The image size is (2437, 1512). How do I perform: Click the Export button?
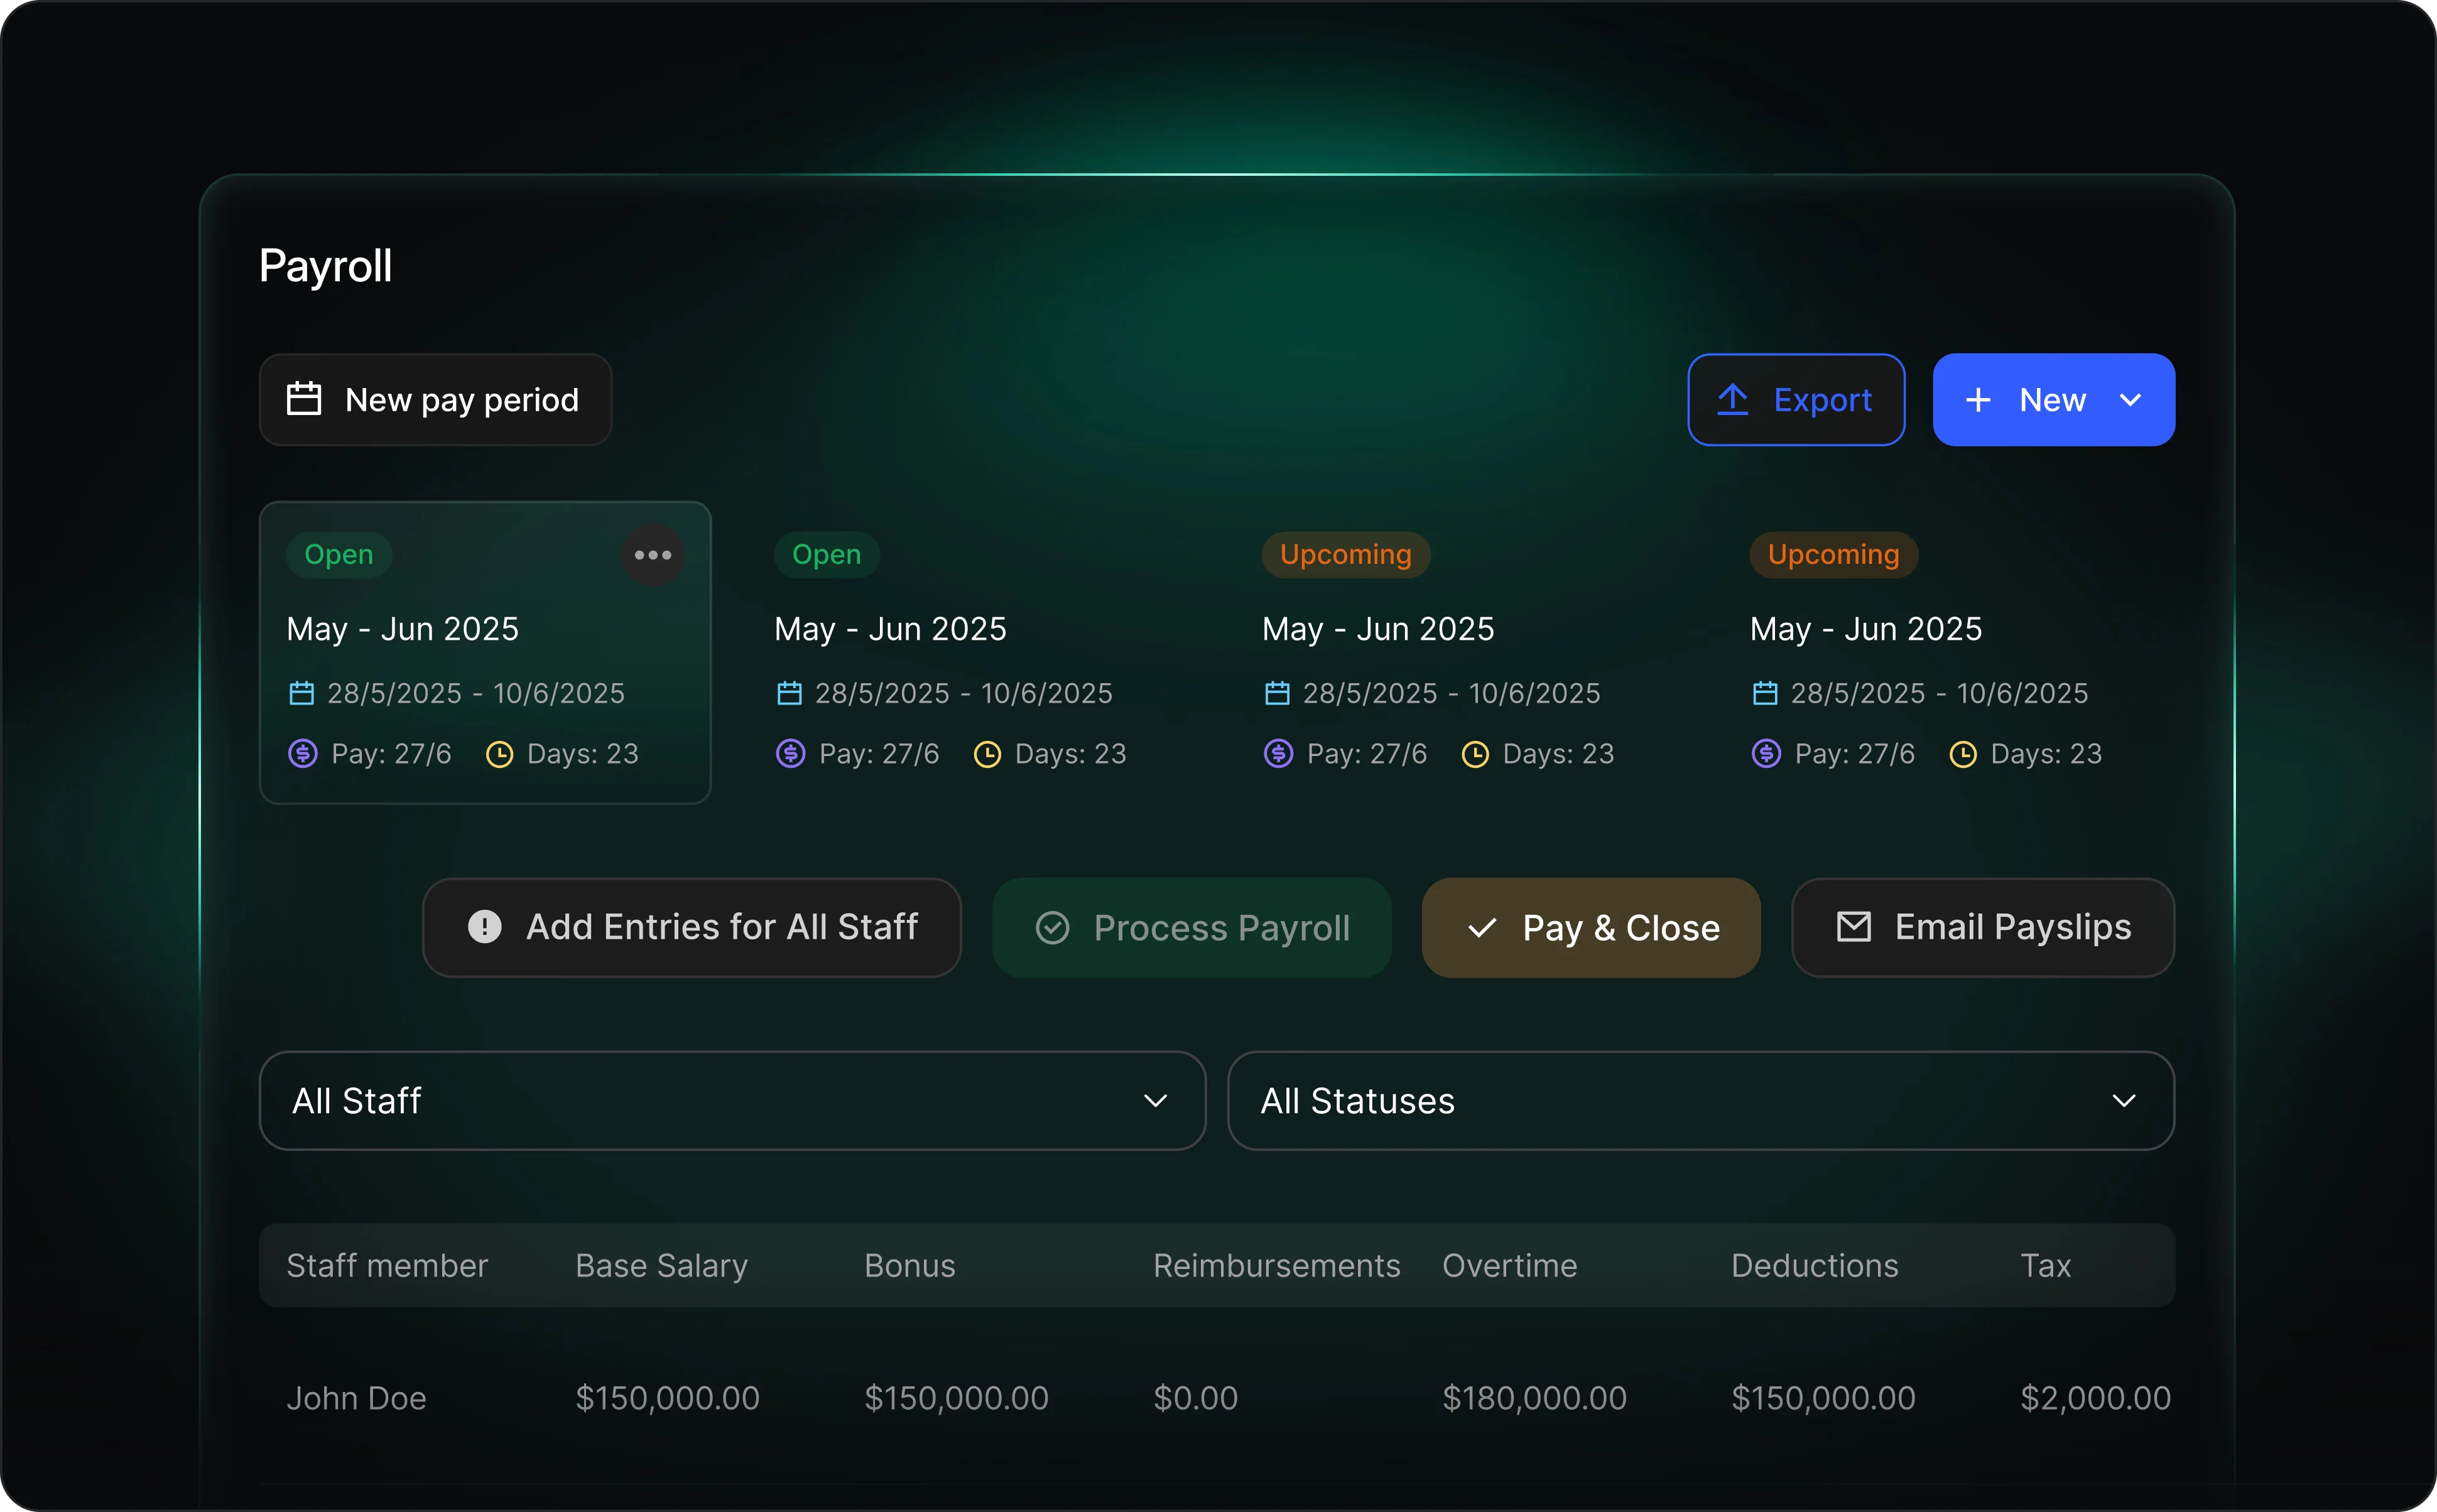coord(1796,400)
